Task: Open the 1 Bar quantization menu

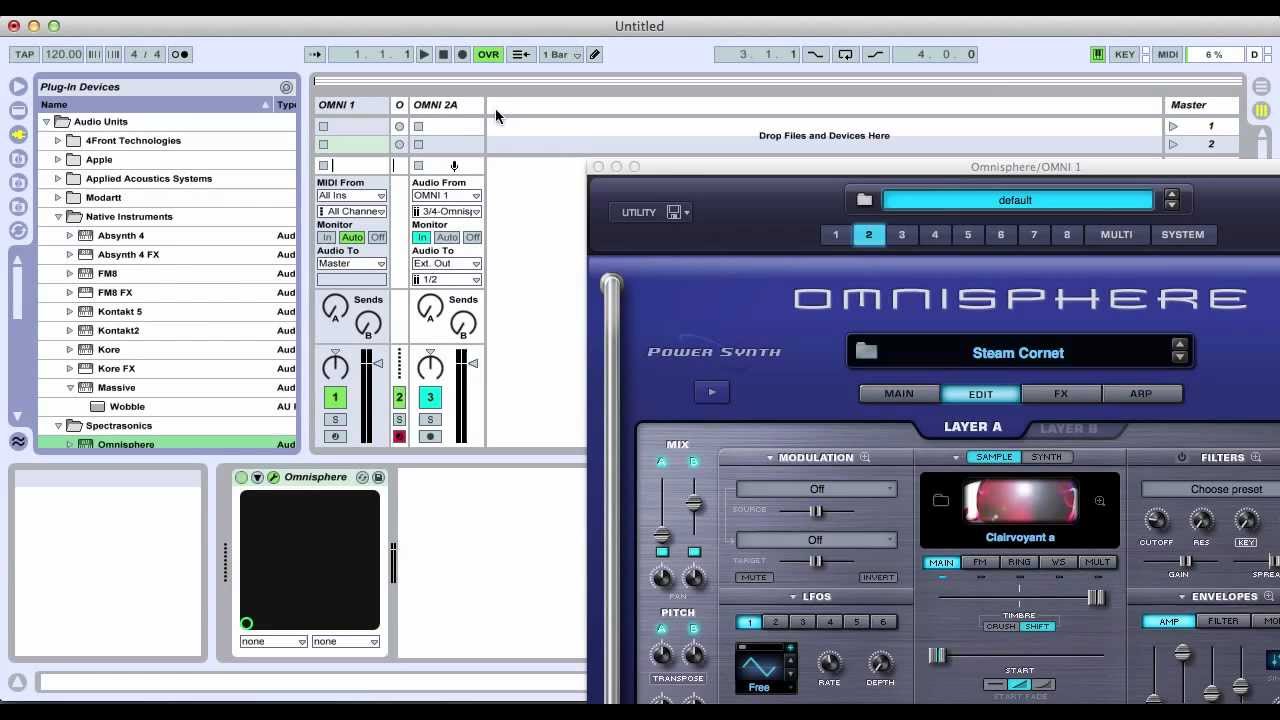Action: [x=561, y=55]
